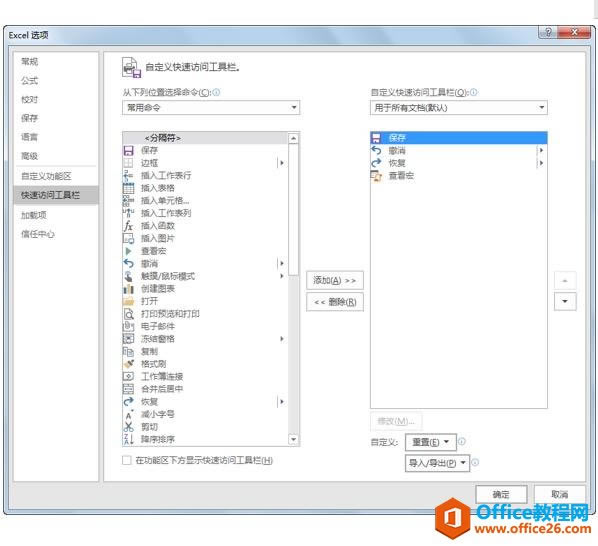Click the Email icon
This screenshot has width=598, height=546.
click(129, 327)
